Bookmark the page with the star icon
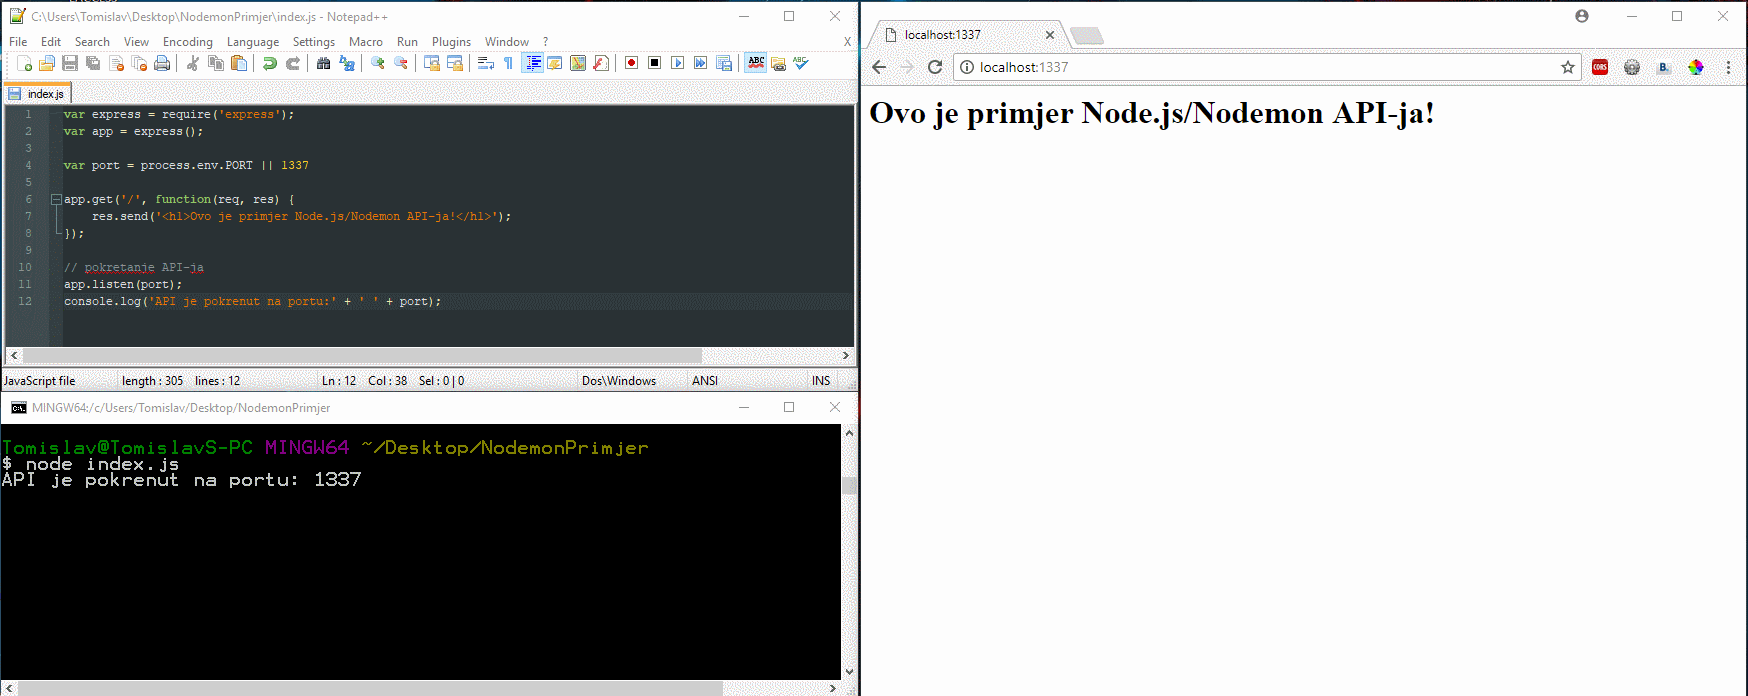Screen dimensions: 1748x696 (1567, 67)
